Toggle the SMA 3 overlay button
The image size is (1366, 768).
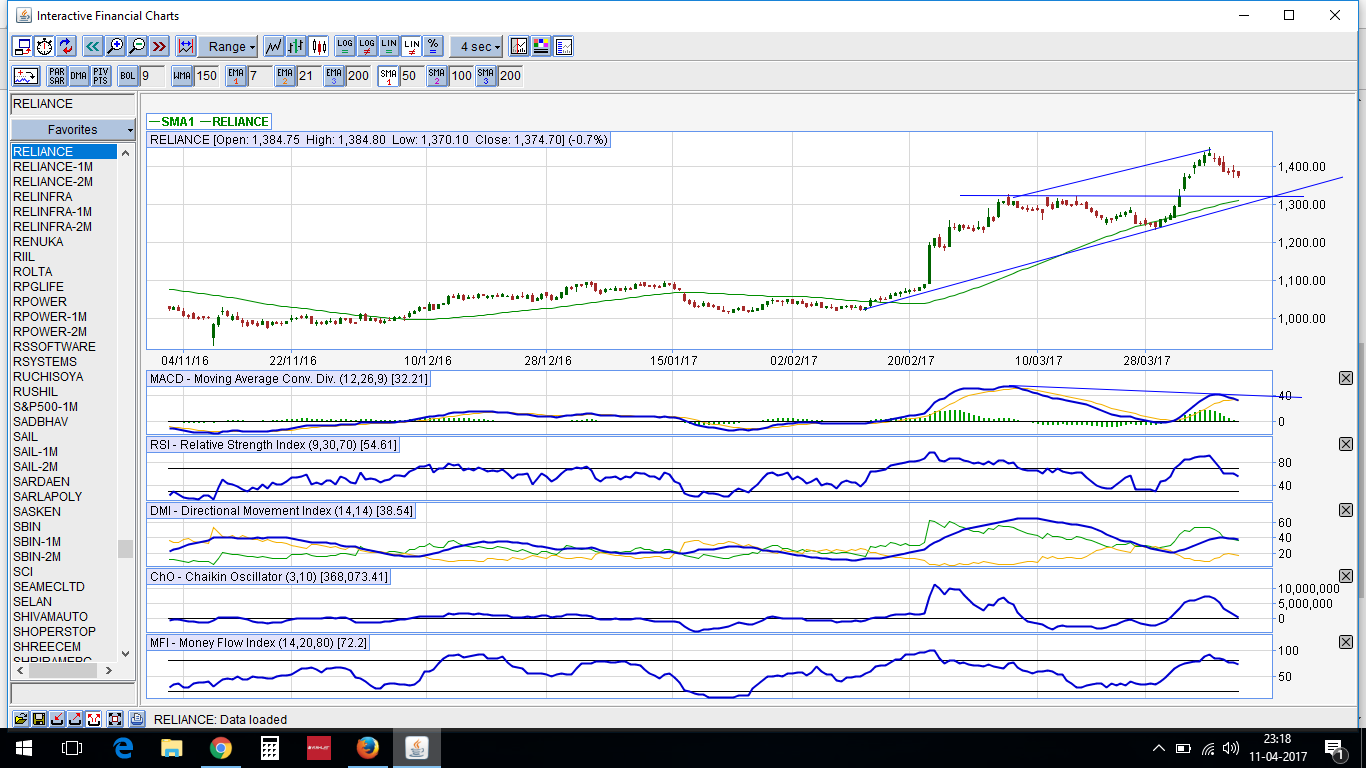pyautogui.click(x=486, y=75)
